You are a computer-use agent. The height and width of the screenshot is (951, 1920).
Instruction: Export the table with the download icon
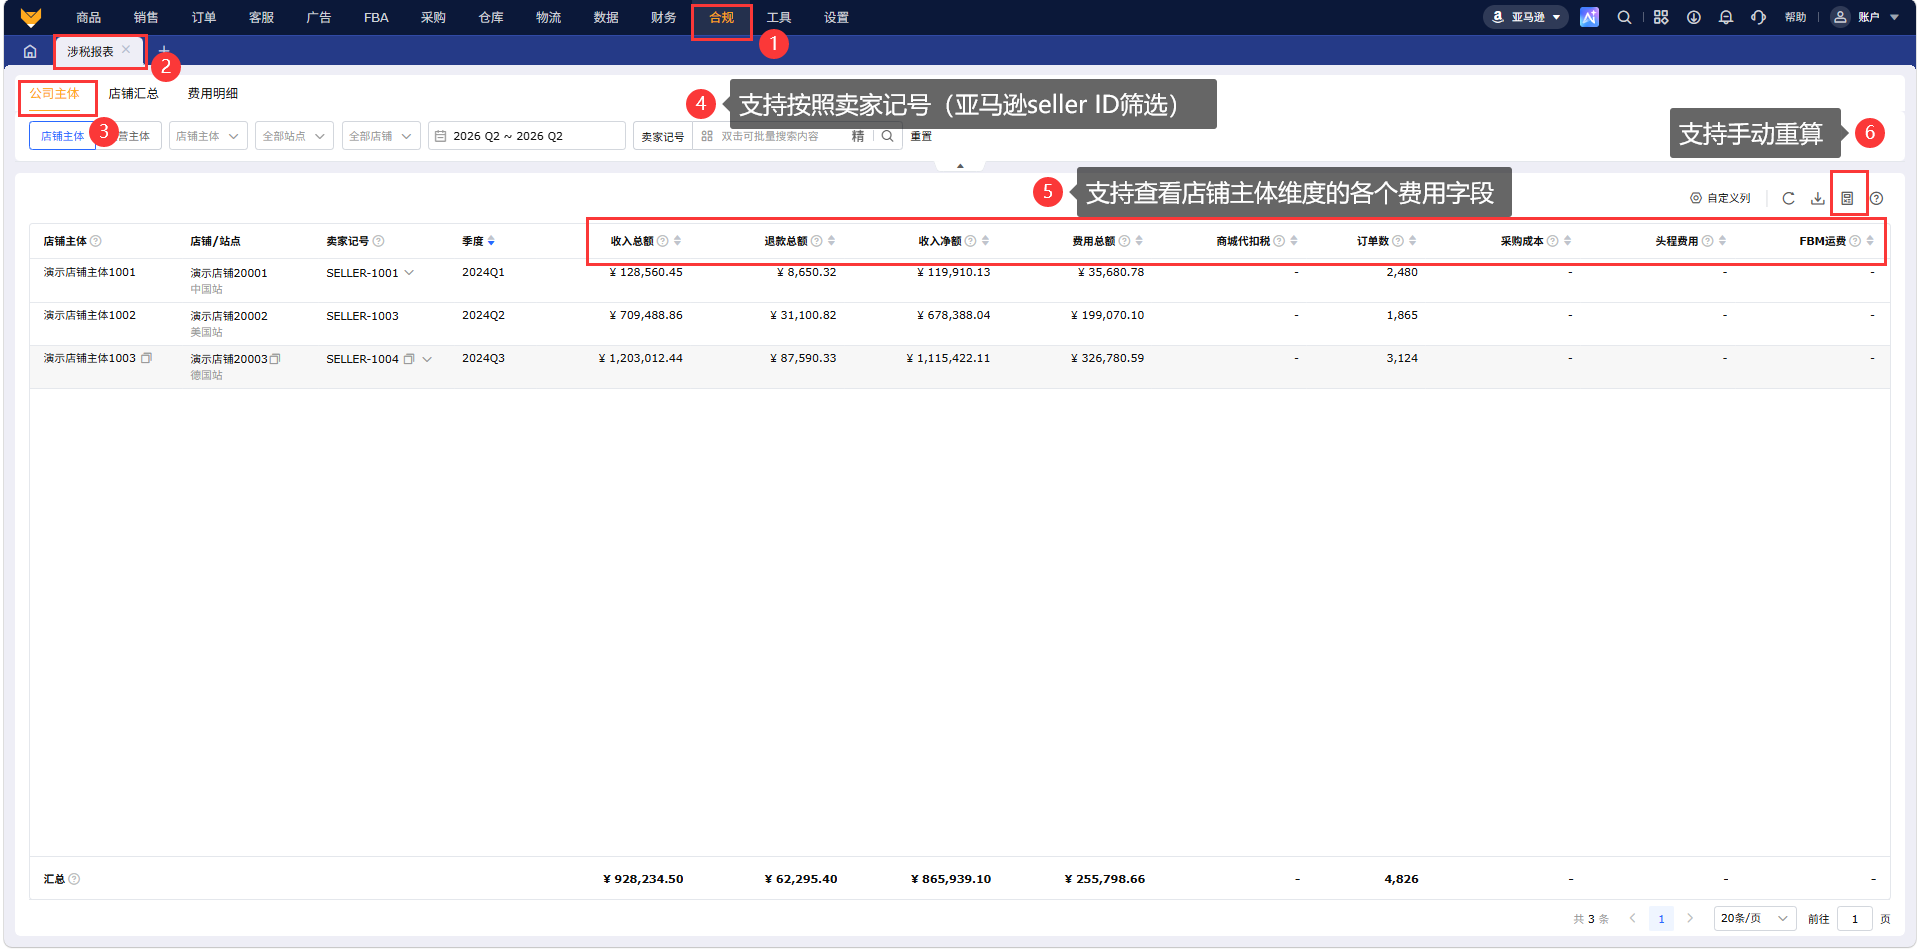1818,198
